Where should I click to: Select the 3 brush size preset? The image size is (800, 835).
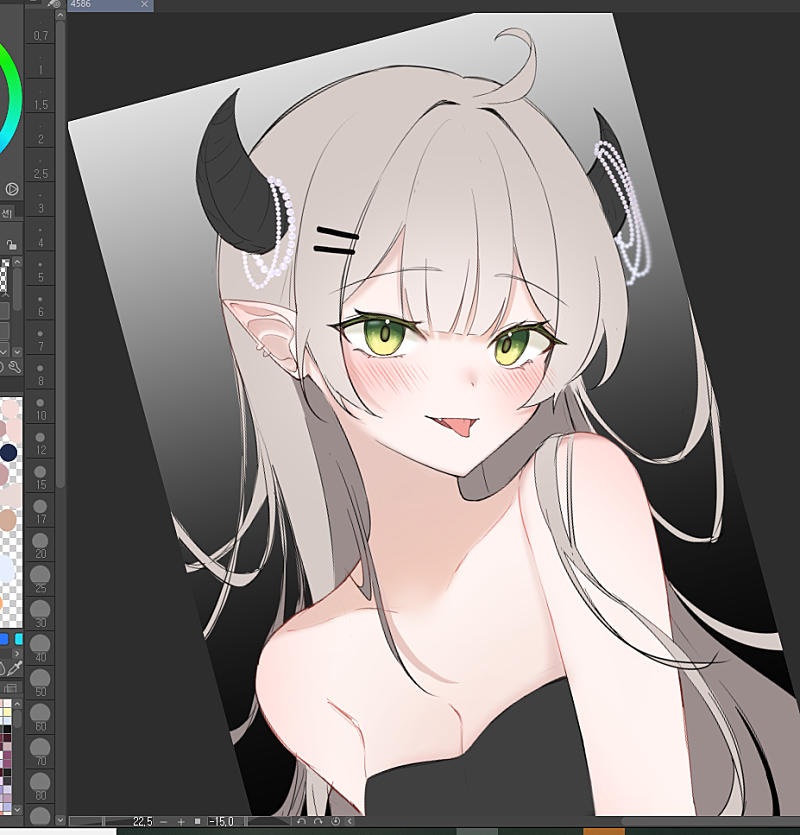40,201
